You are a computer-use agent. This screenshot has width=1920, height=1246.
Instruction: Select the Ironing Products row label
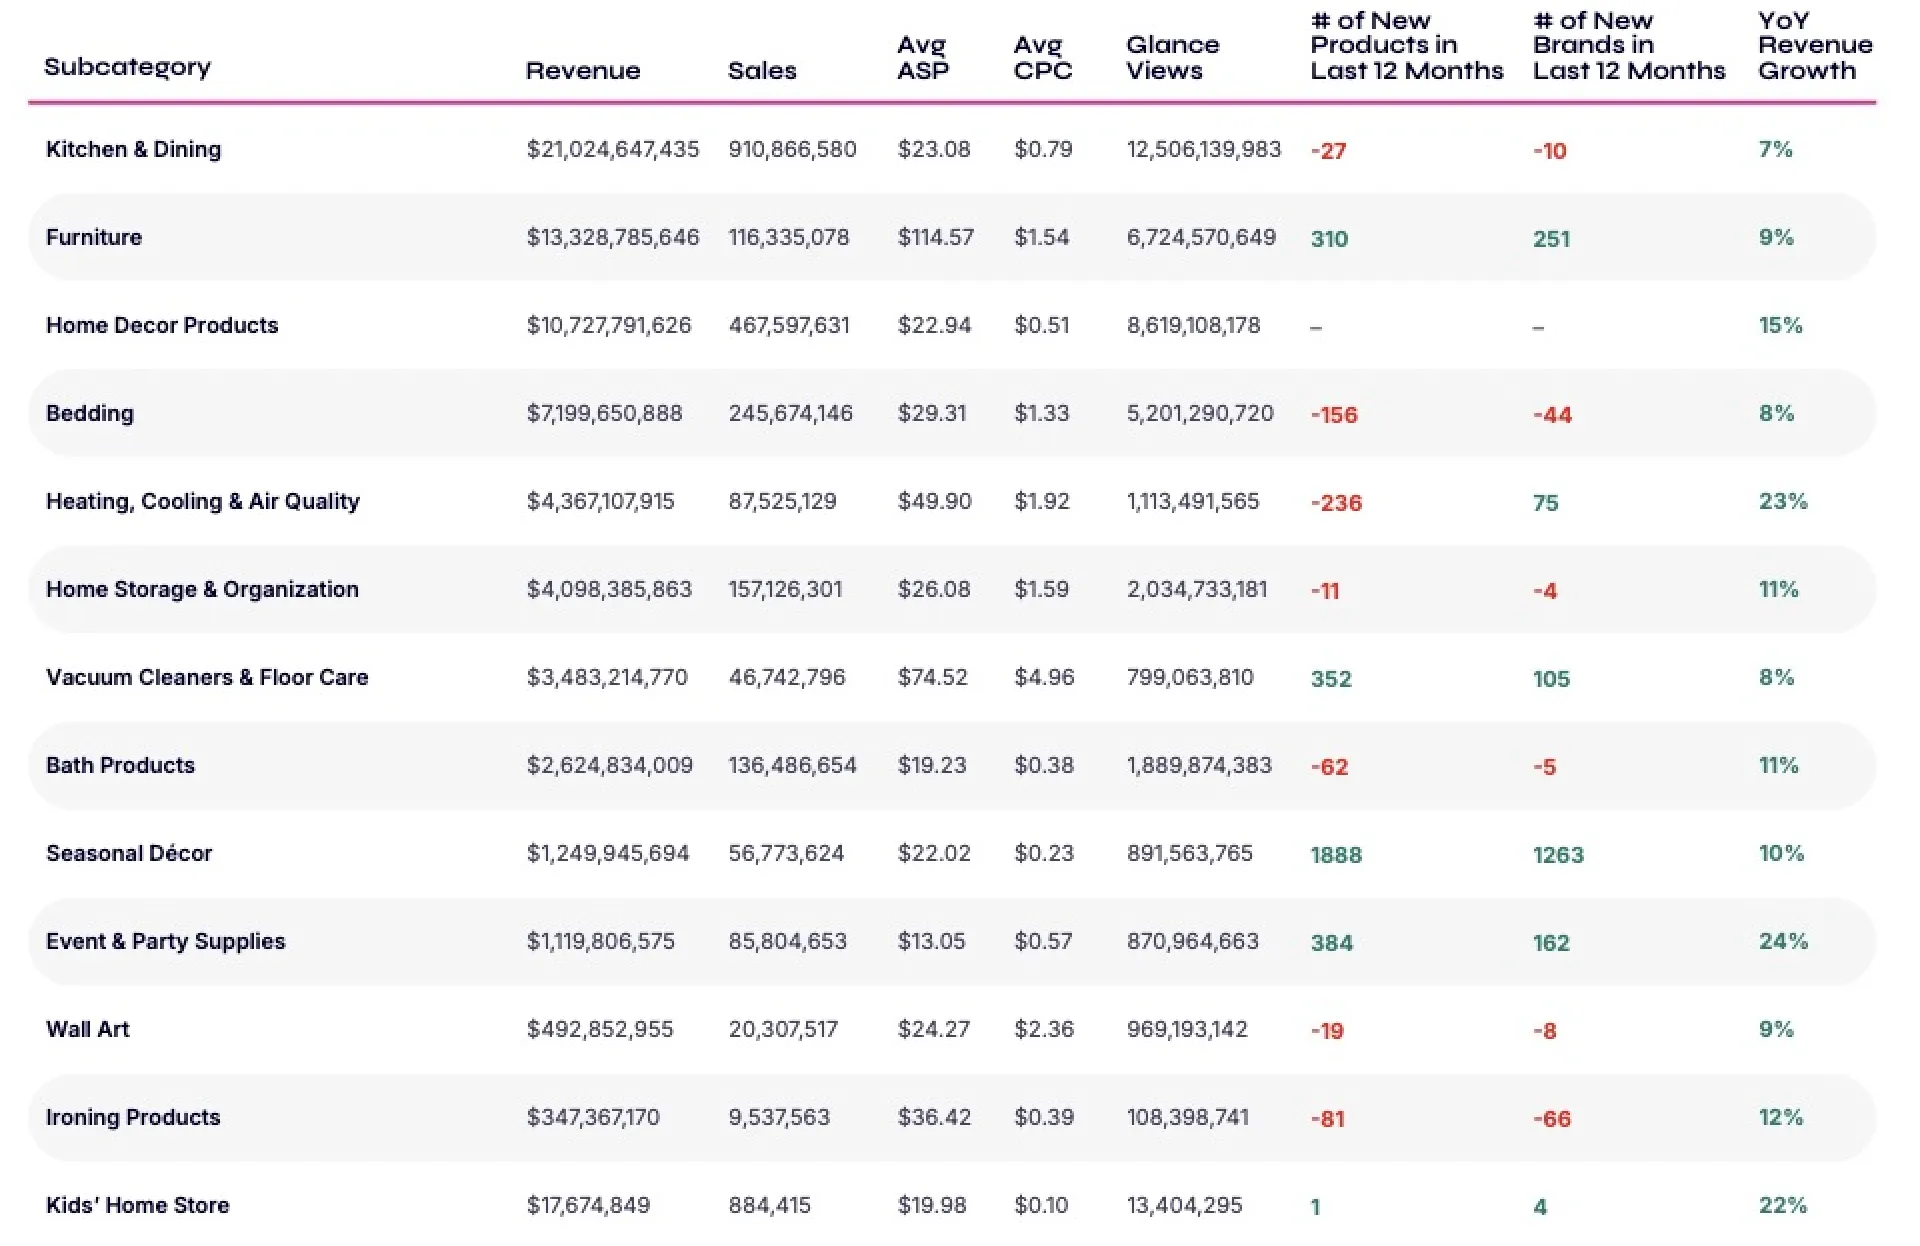133,1117
